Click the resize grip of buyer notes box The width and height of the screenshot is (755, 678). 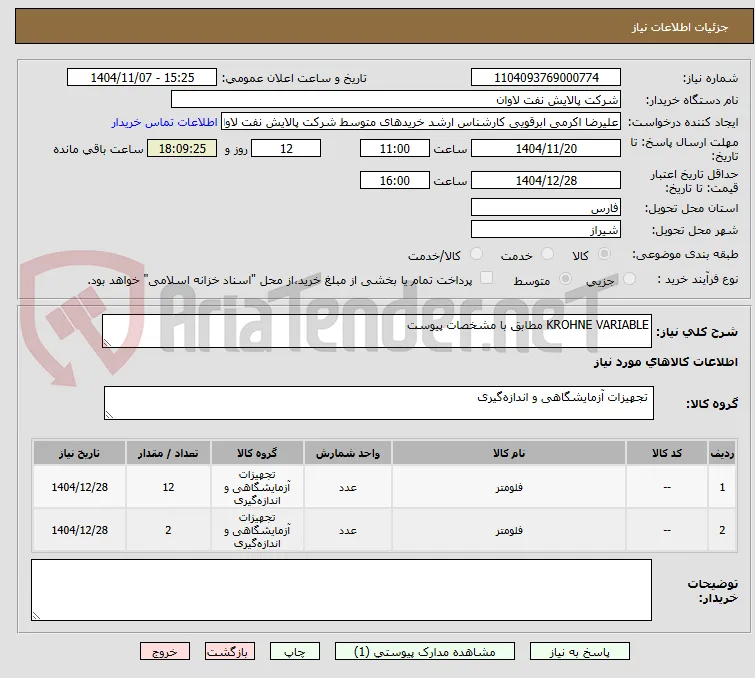click(x=36, y=615)
